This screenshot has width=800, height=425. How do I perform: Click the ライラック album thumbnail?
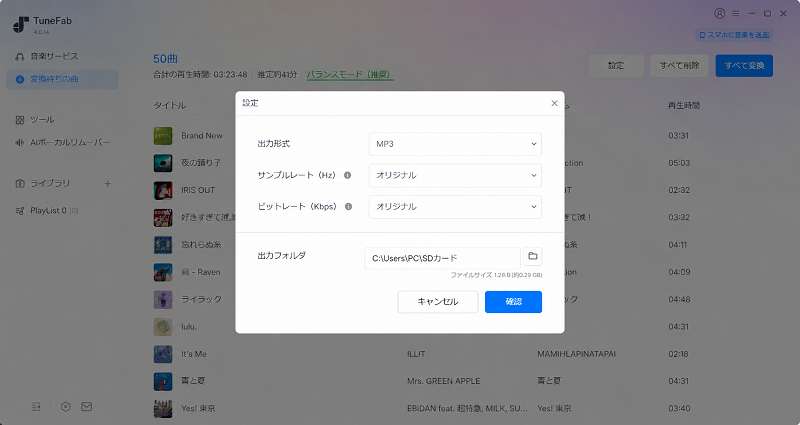tap(163, 299)
